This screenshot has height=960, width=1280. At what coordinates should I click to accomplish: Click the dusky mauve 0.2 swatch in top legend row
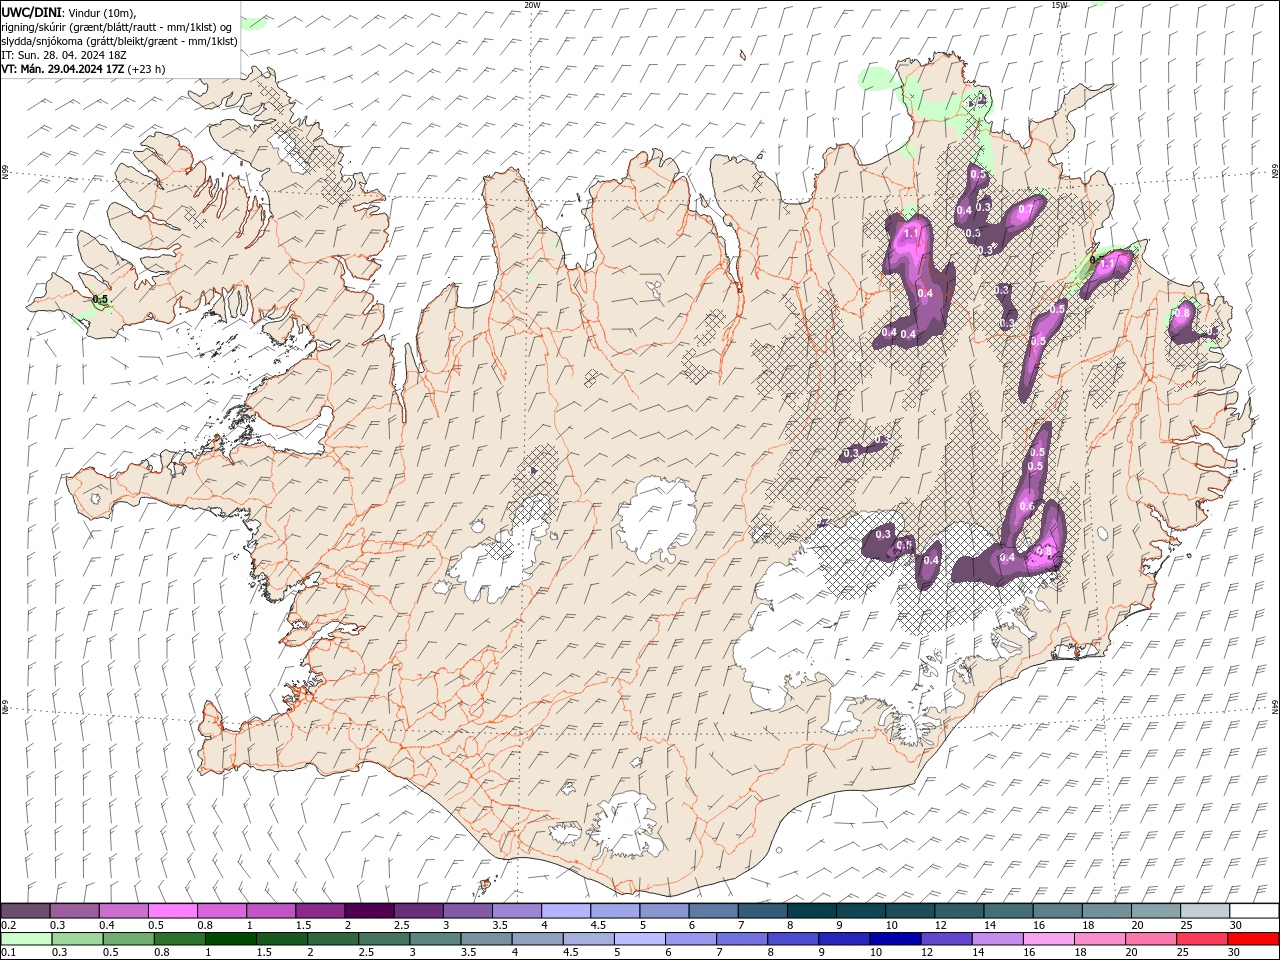point(25,911)
